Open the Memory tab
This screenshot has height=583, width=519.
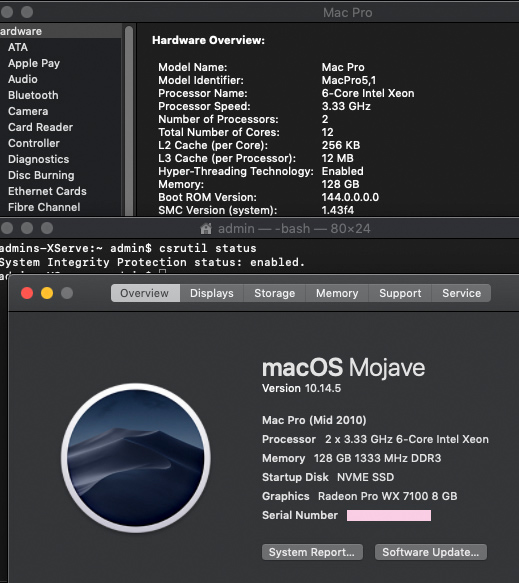point(337,293)
